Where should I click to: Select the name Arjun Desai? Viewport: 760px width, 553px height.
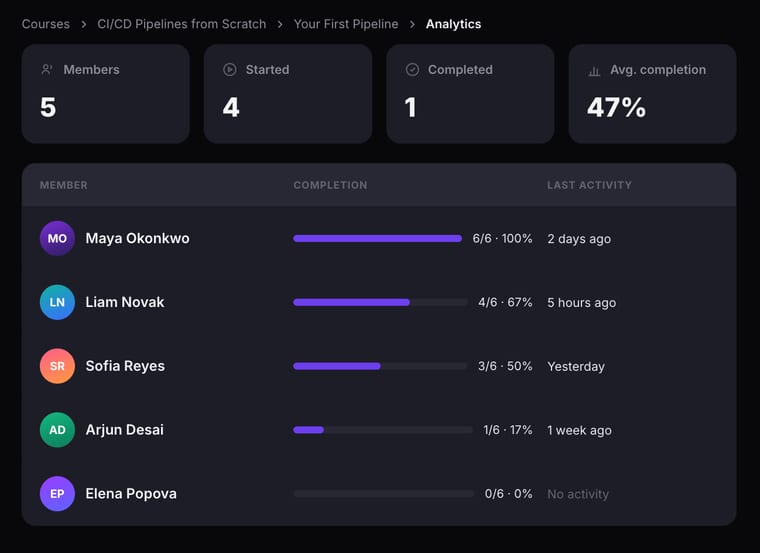[125, 430]
